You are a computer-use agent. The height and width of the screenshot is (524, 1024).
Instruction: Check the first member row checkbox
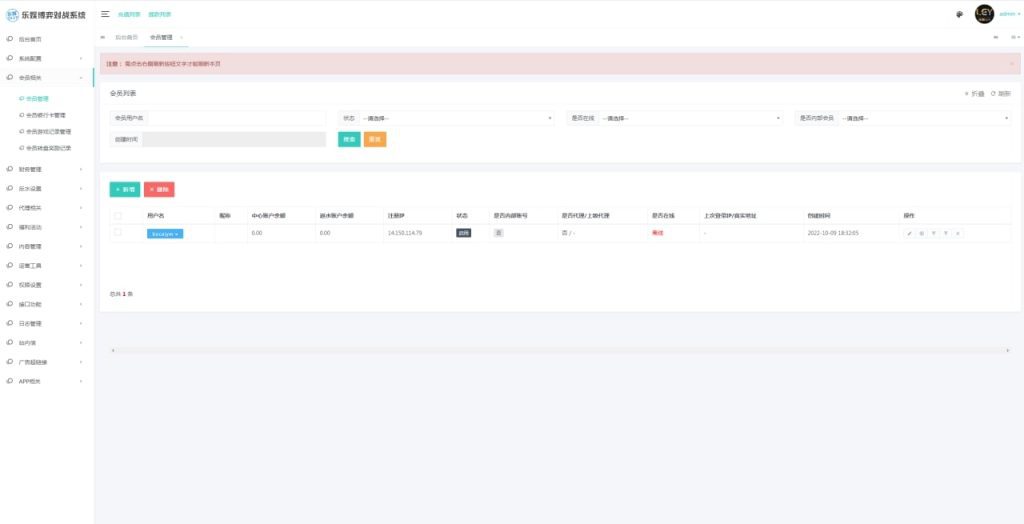[118, 232]
